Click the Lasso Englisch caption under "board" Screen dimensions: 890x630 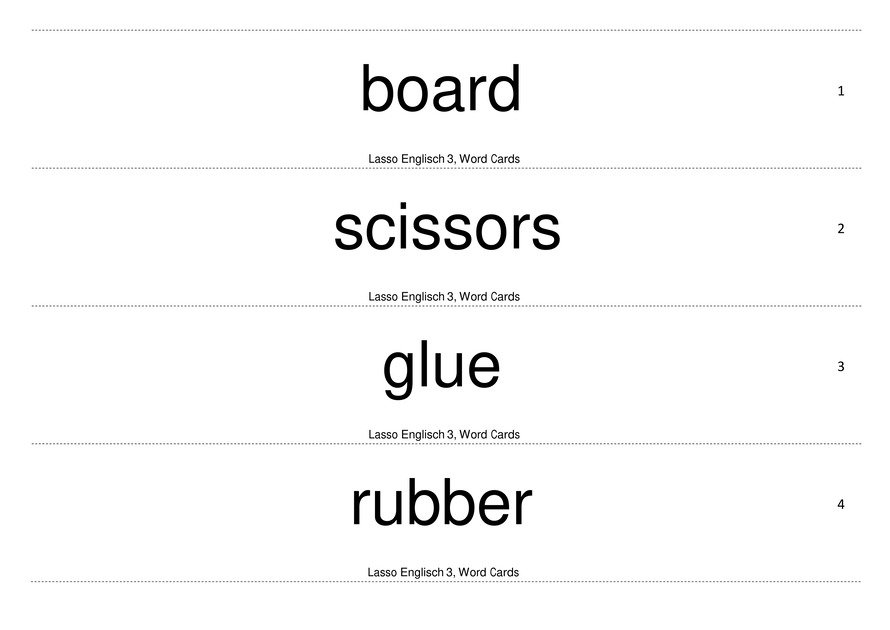click(444, 159)
